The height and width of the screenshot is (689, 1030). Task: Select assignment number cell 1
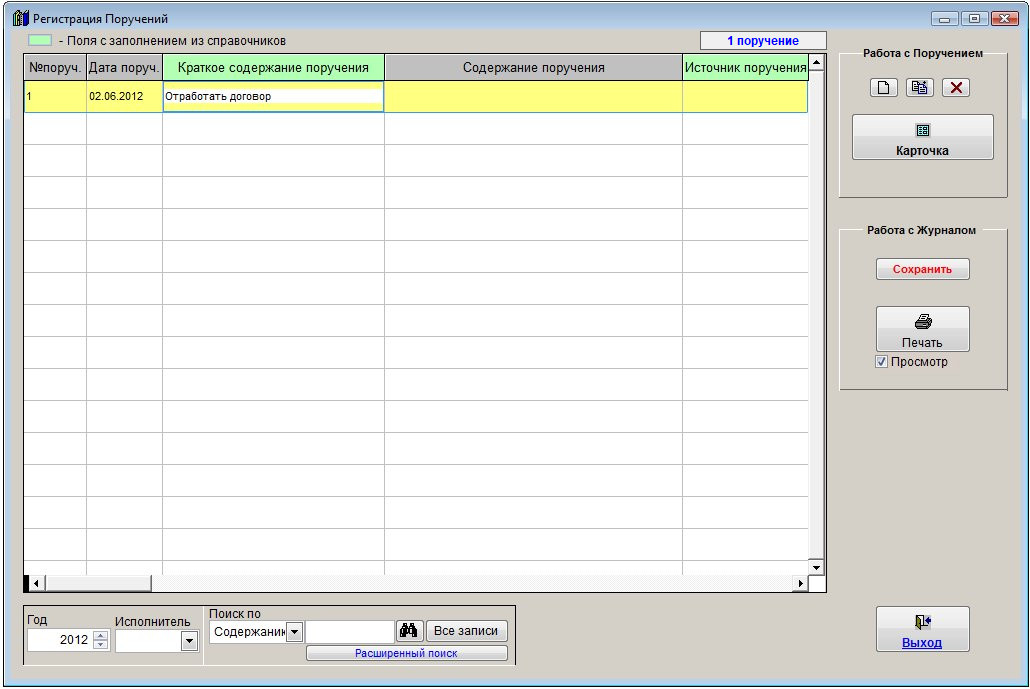click(x=55, y=97)
